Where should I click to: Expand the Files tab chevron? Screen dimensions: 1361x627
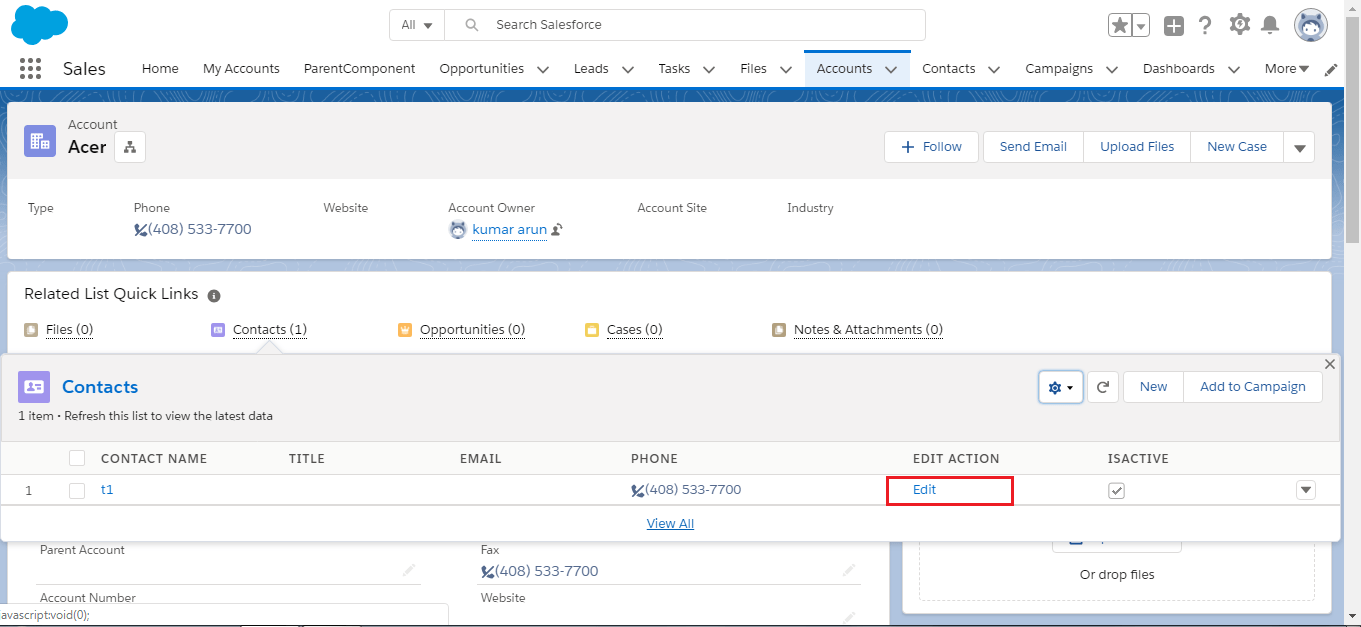click(x=786, y=69)
